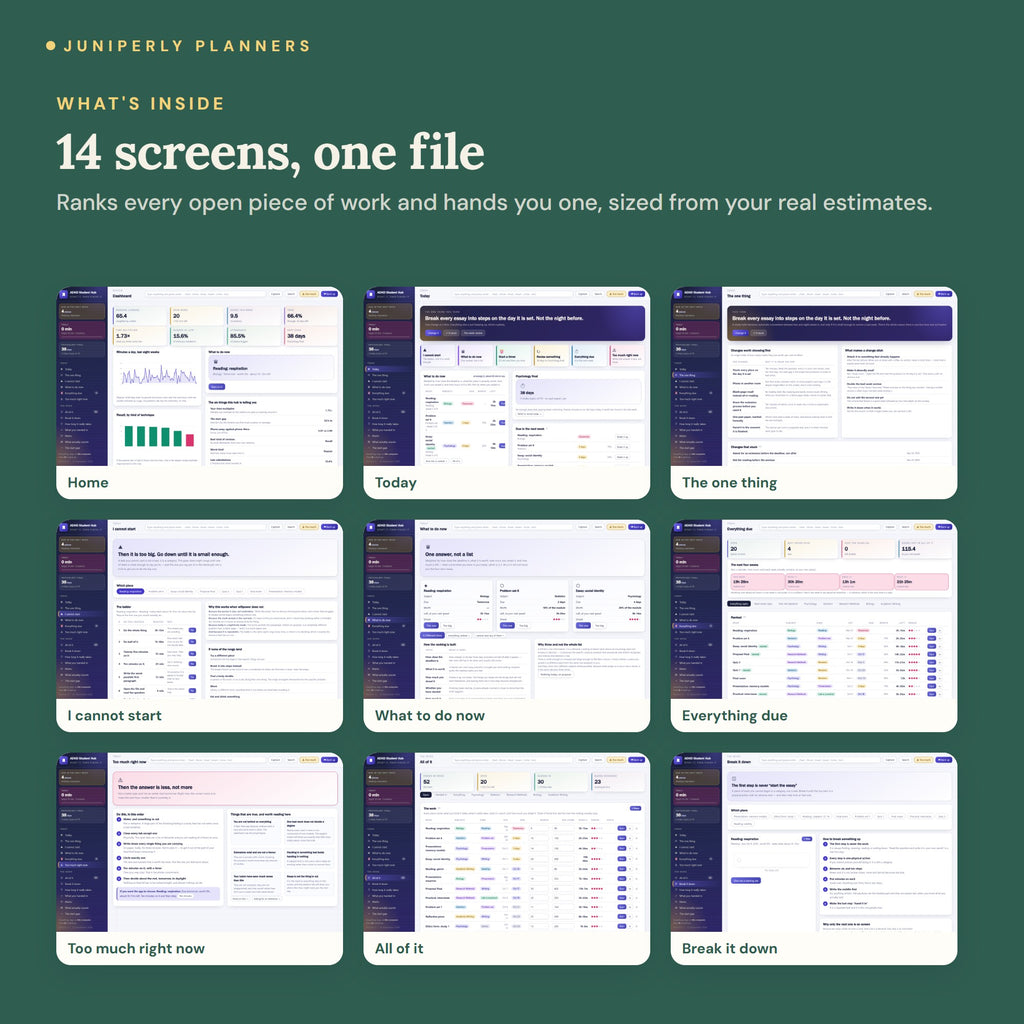This screenshot has height=1024, width=1024.
Task: Click 'Then it is too big' banner heading
Action: click(x=173, y=554)
